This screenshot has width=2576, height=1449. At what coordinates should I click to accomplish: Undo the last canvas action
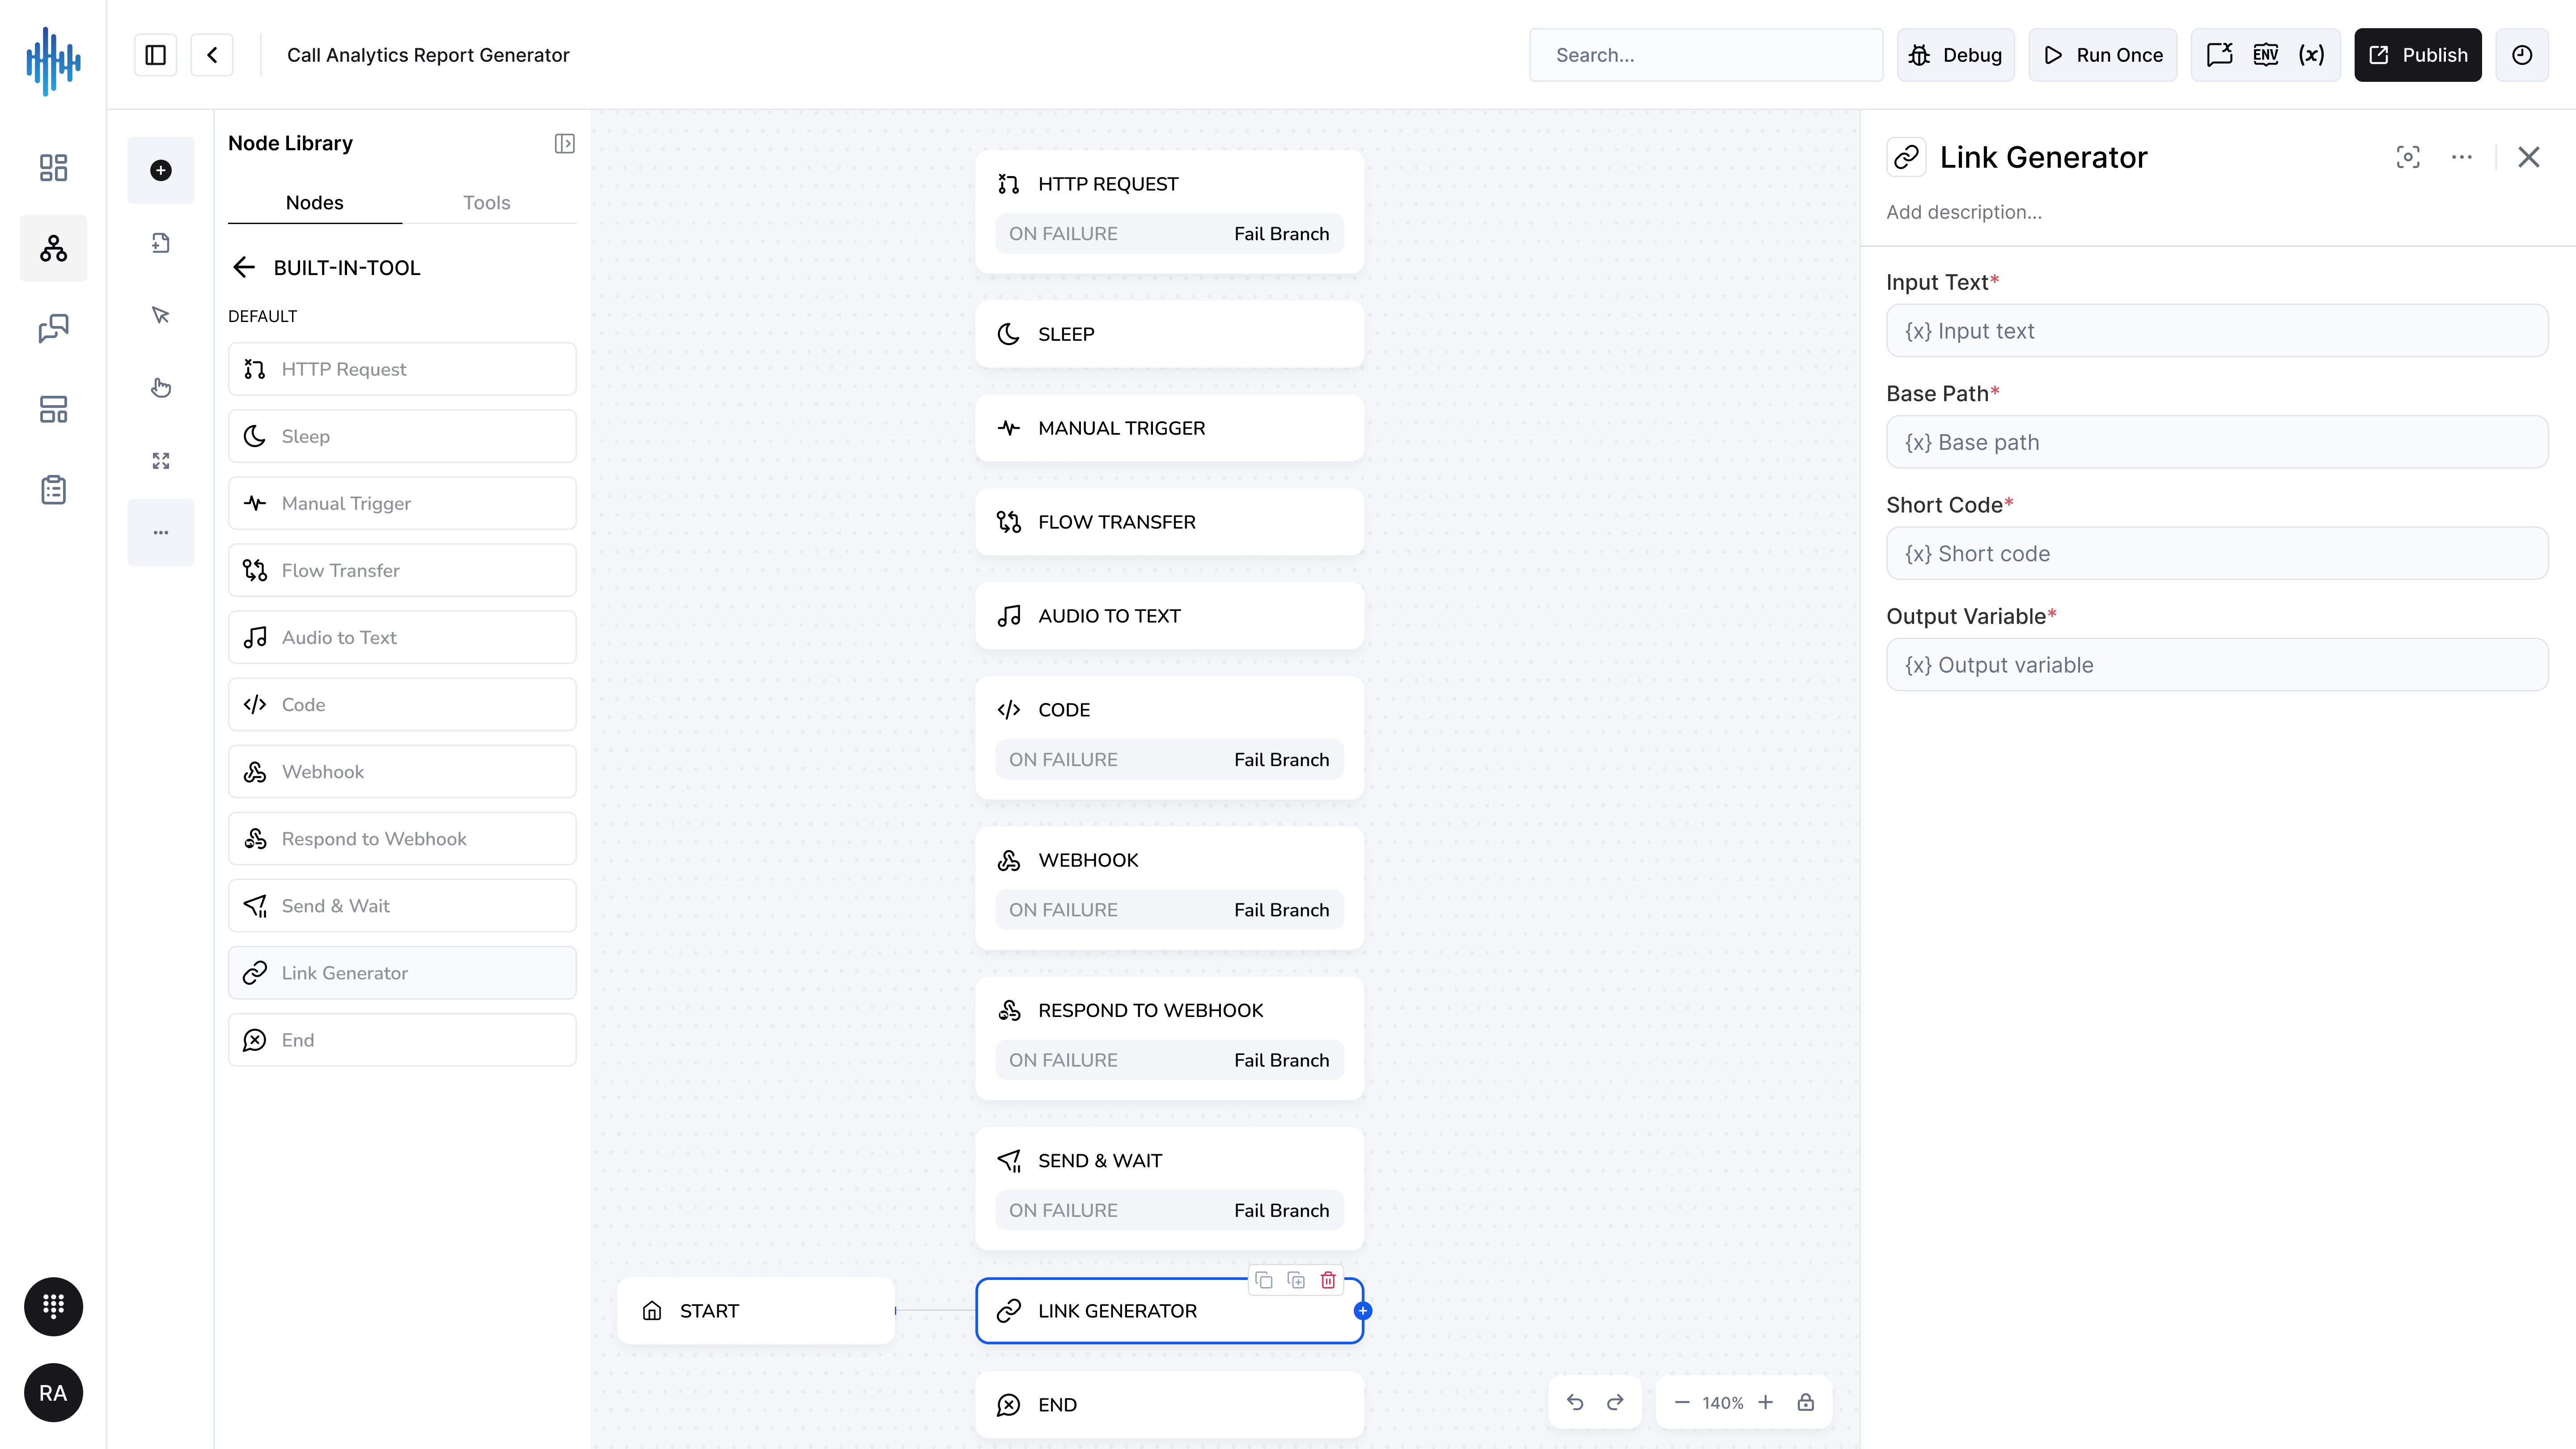1575,1402
